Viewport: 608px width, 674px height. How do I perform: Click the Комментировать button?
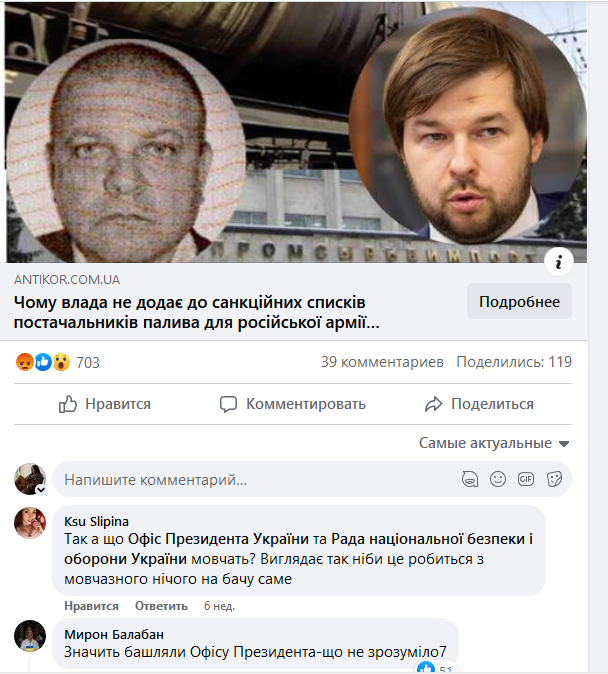point(293,404)
